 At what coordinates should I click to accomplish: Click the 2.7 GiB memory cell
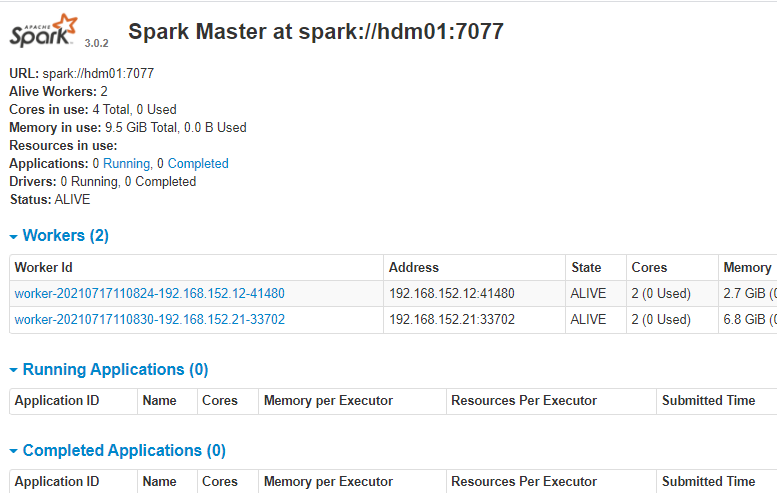point(749,293)
